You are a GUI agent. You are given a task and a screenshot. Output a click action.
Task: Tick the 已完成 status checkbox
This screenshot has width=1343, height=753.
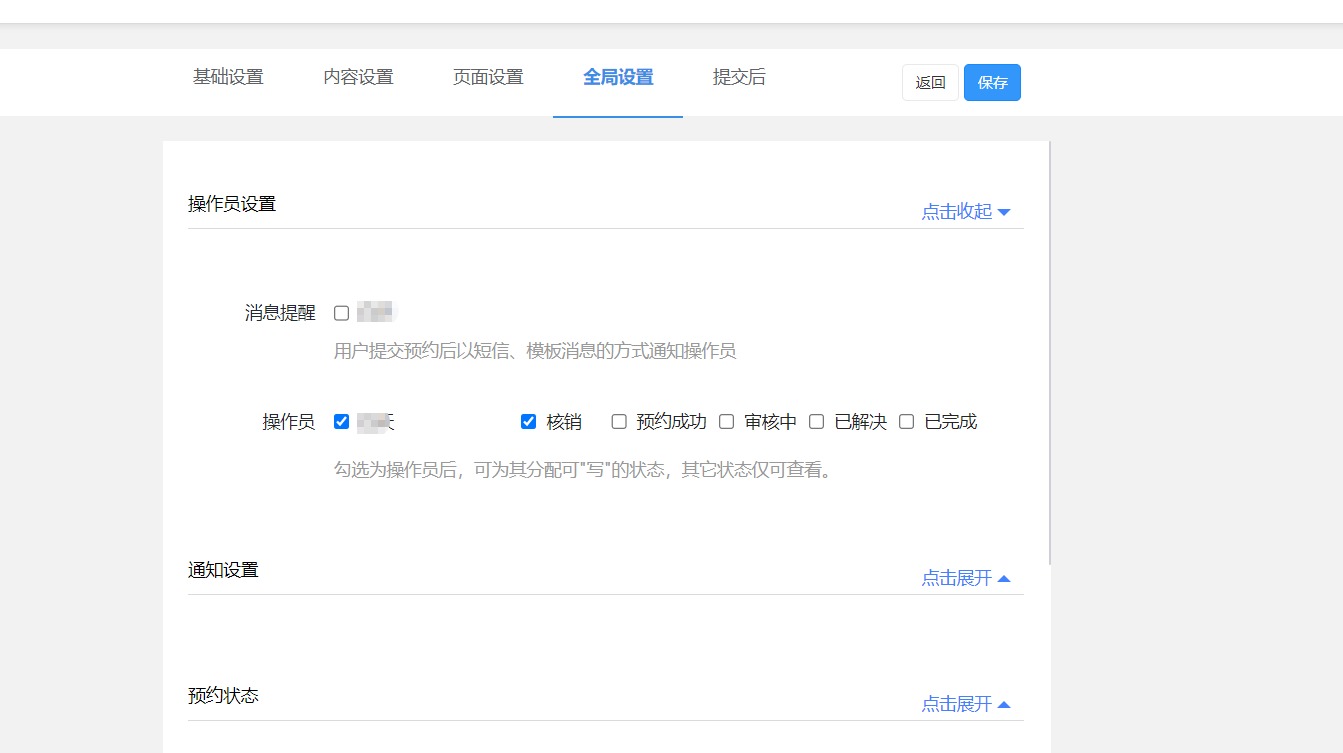(907, 422)
